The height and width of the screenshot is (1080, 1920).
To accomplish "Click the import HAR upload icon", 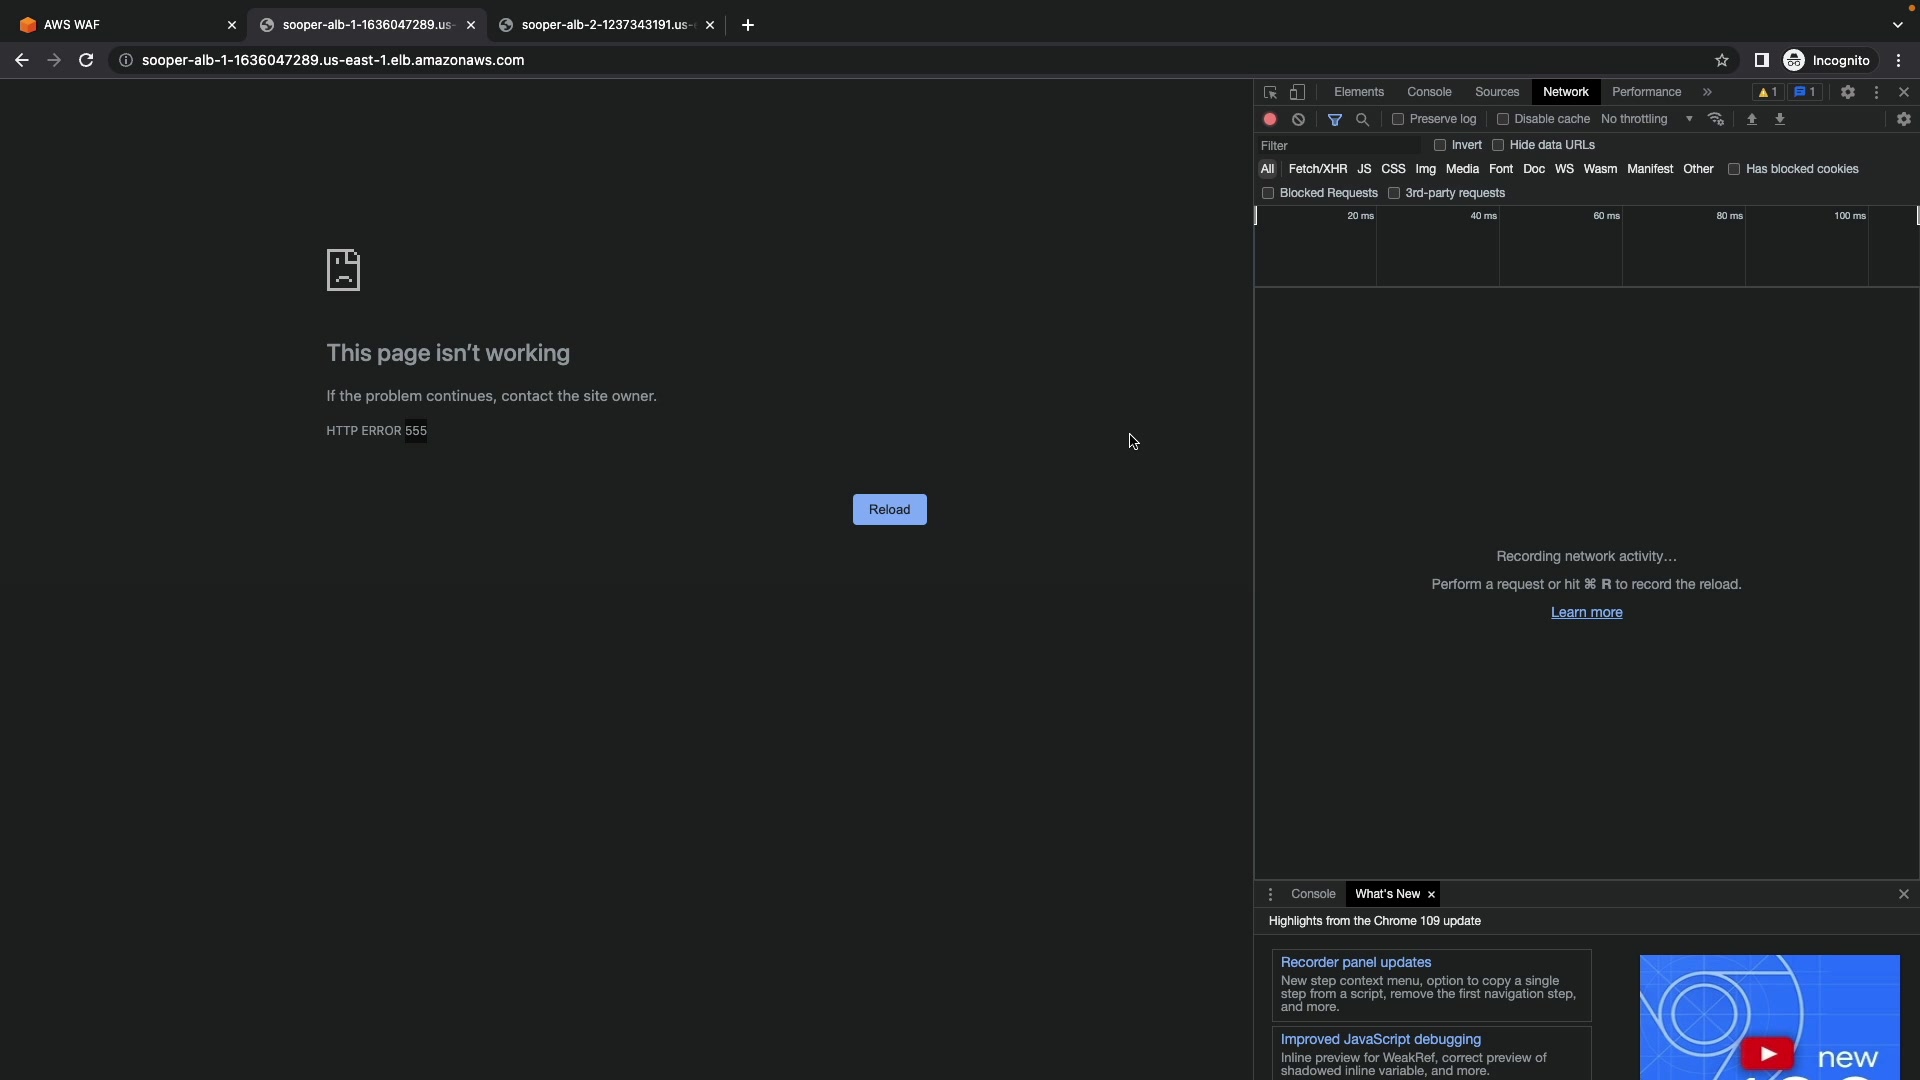I will (x=1751, y=119).
